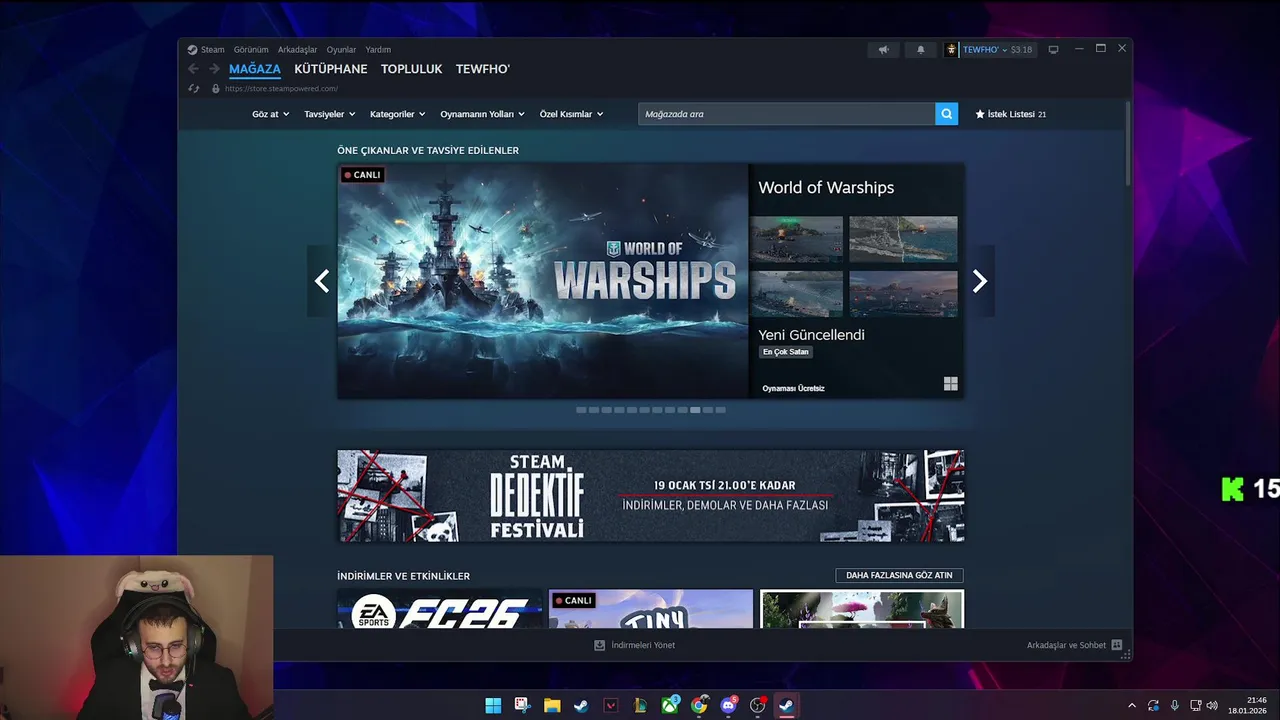1280x720 pixels.
Task: Open Valorant from the taskbar
Action: point(611,705)
